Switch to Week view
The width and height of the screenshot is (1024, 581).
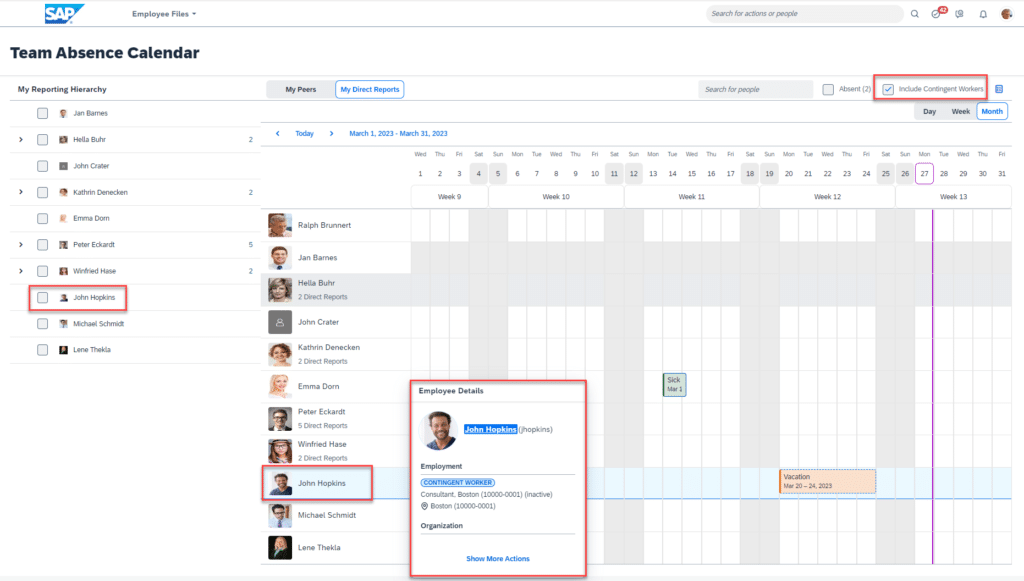coord(960,111)
